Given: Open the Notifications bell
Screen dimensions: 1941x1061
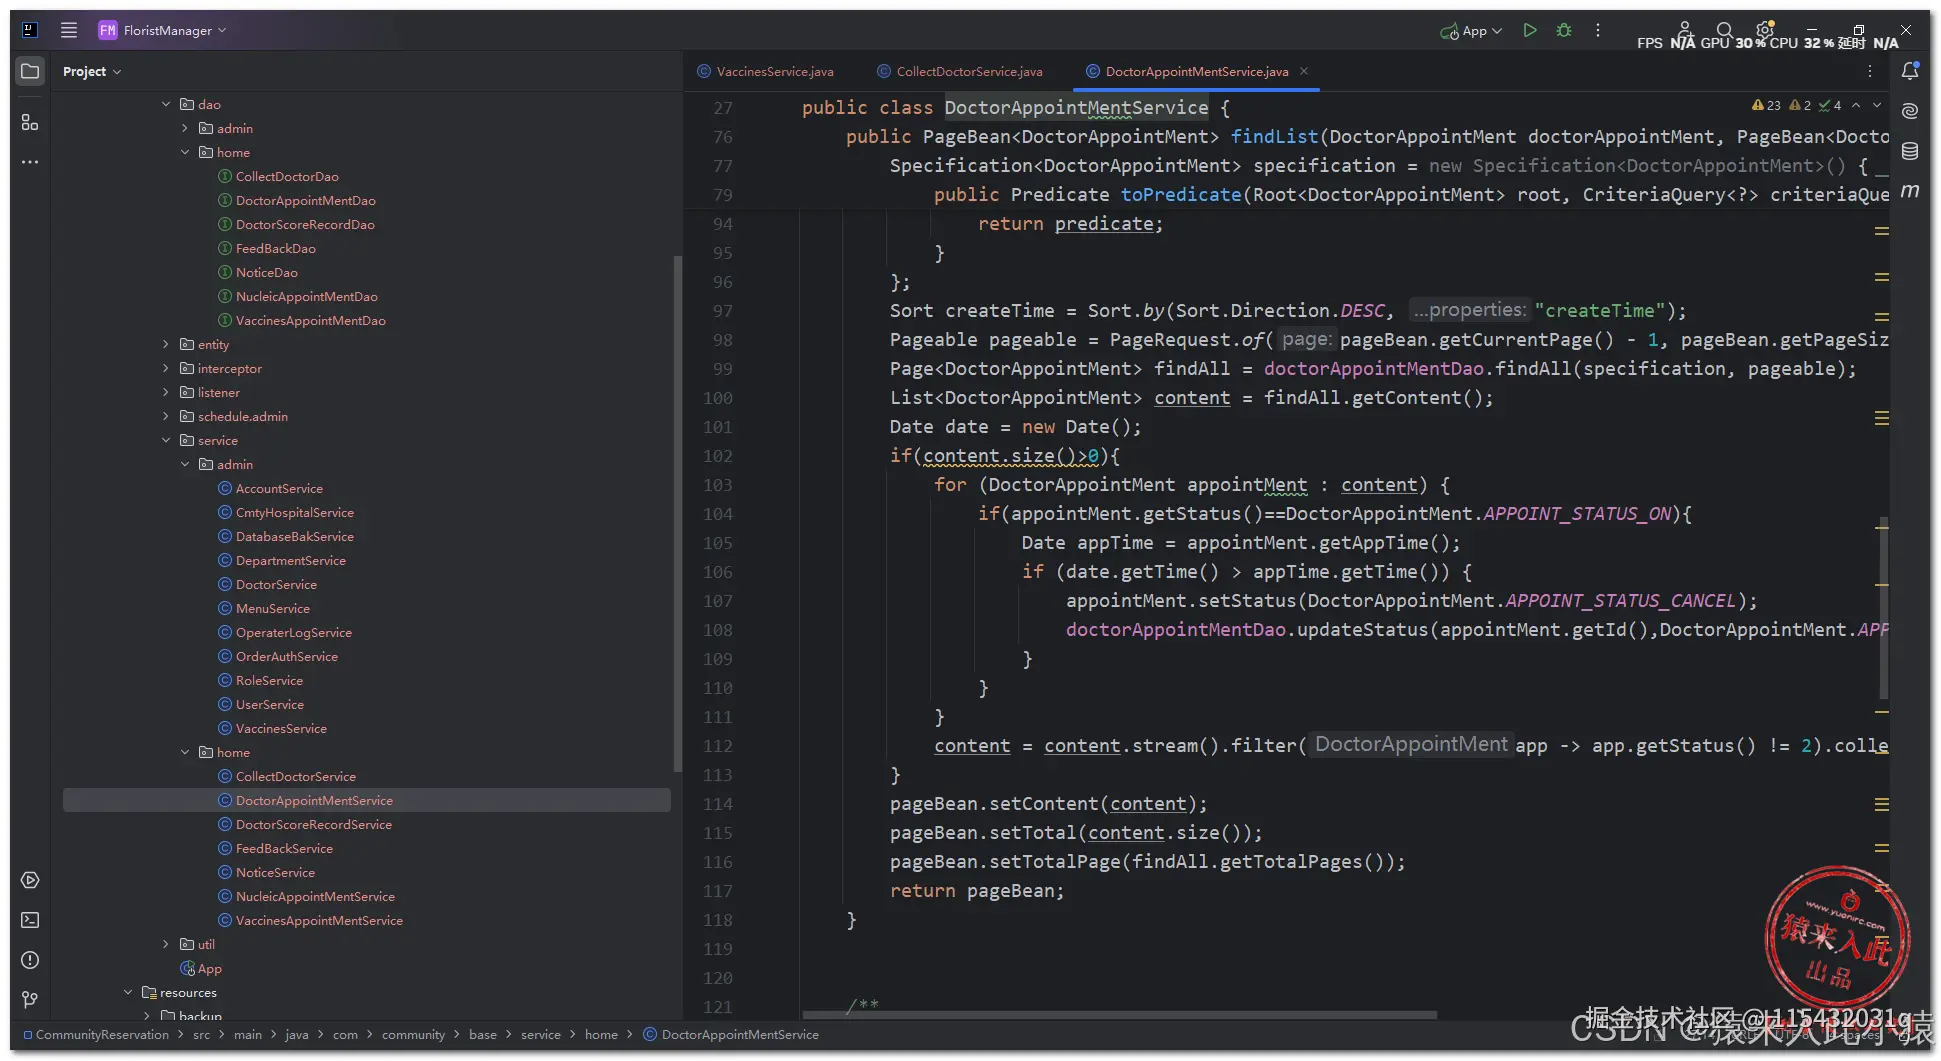Looking at the screenshot, I should 1910,71.
